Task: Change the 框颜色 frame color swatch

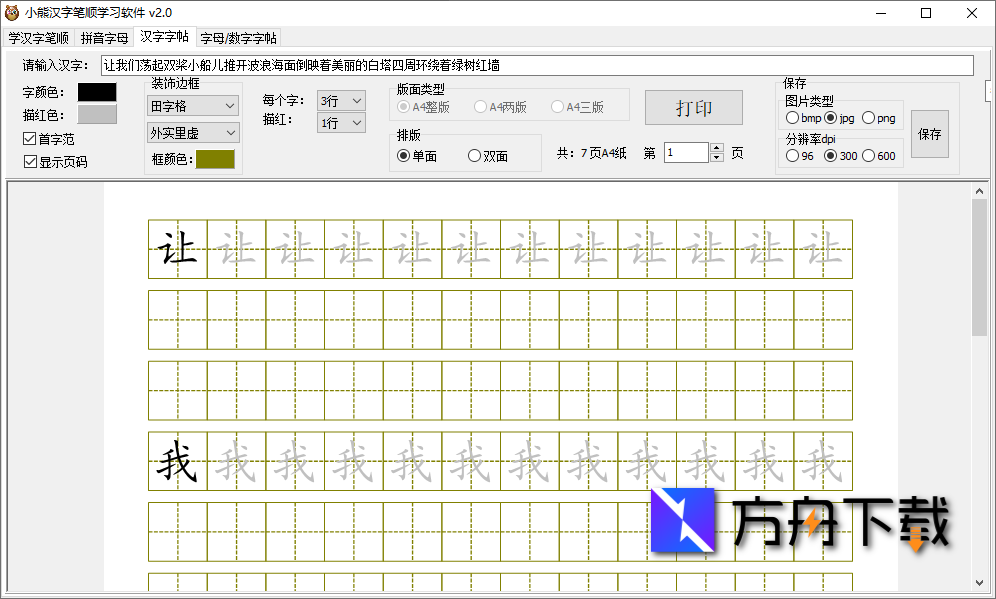Action: [x=217, y=159]
